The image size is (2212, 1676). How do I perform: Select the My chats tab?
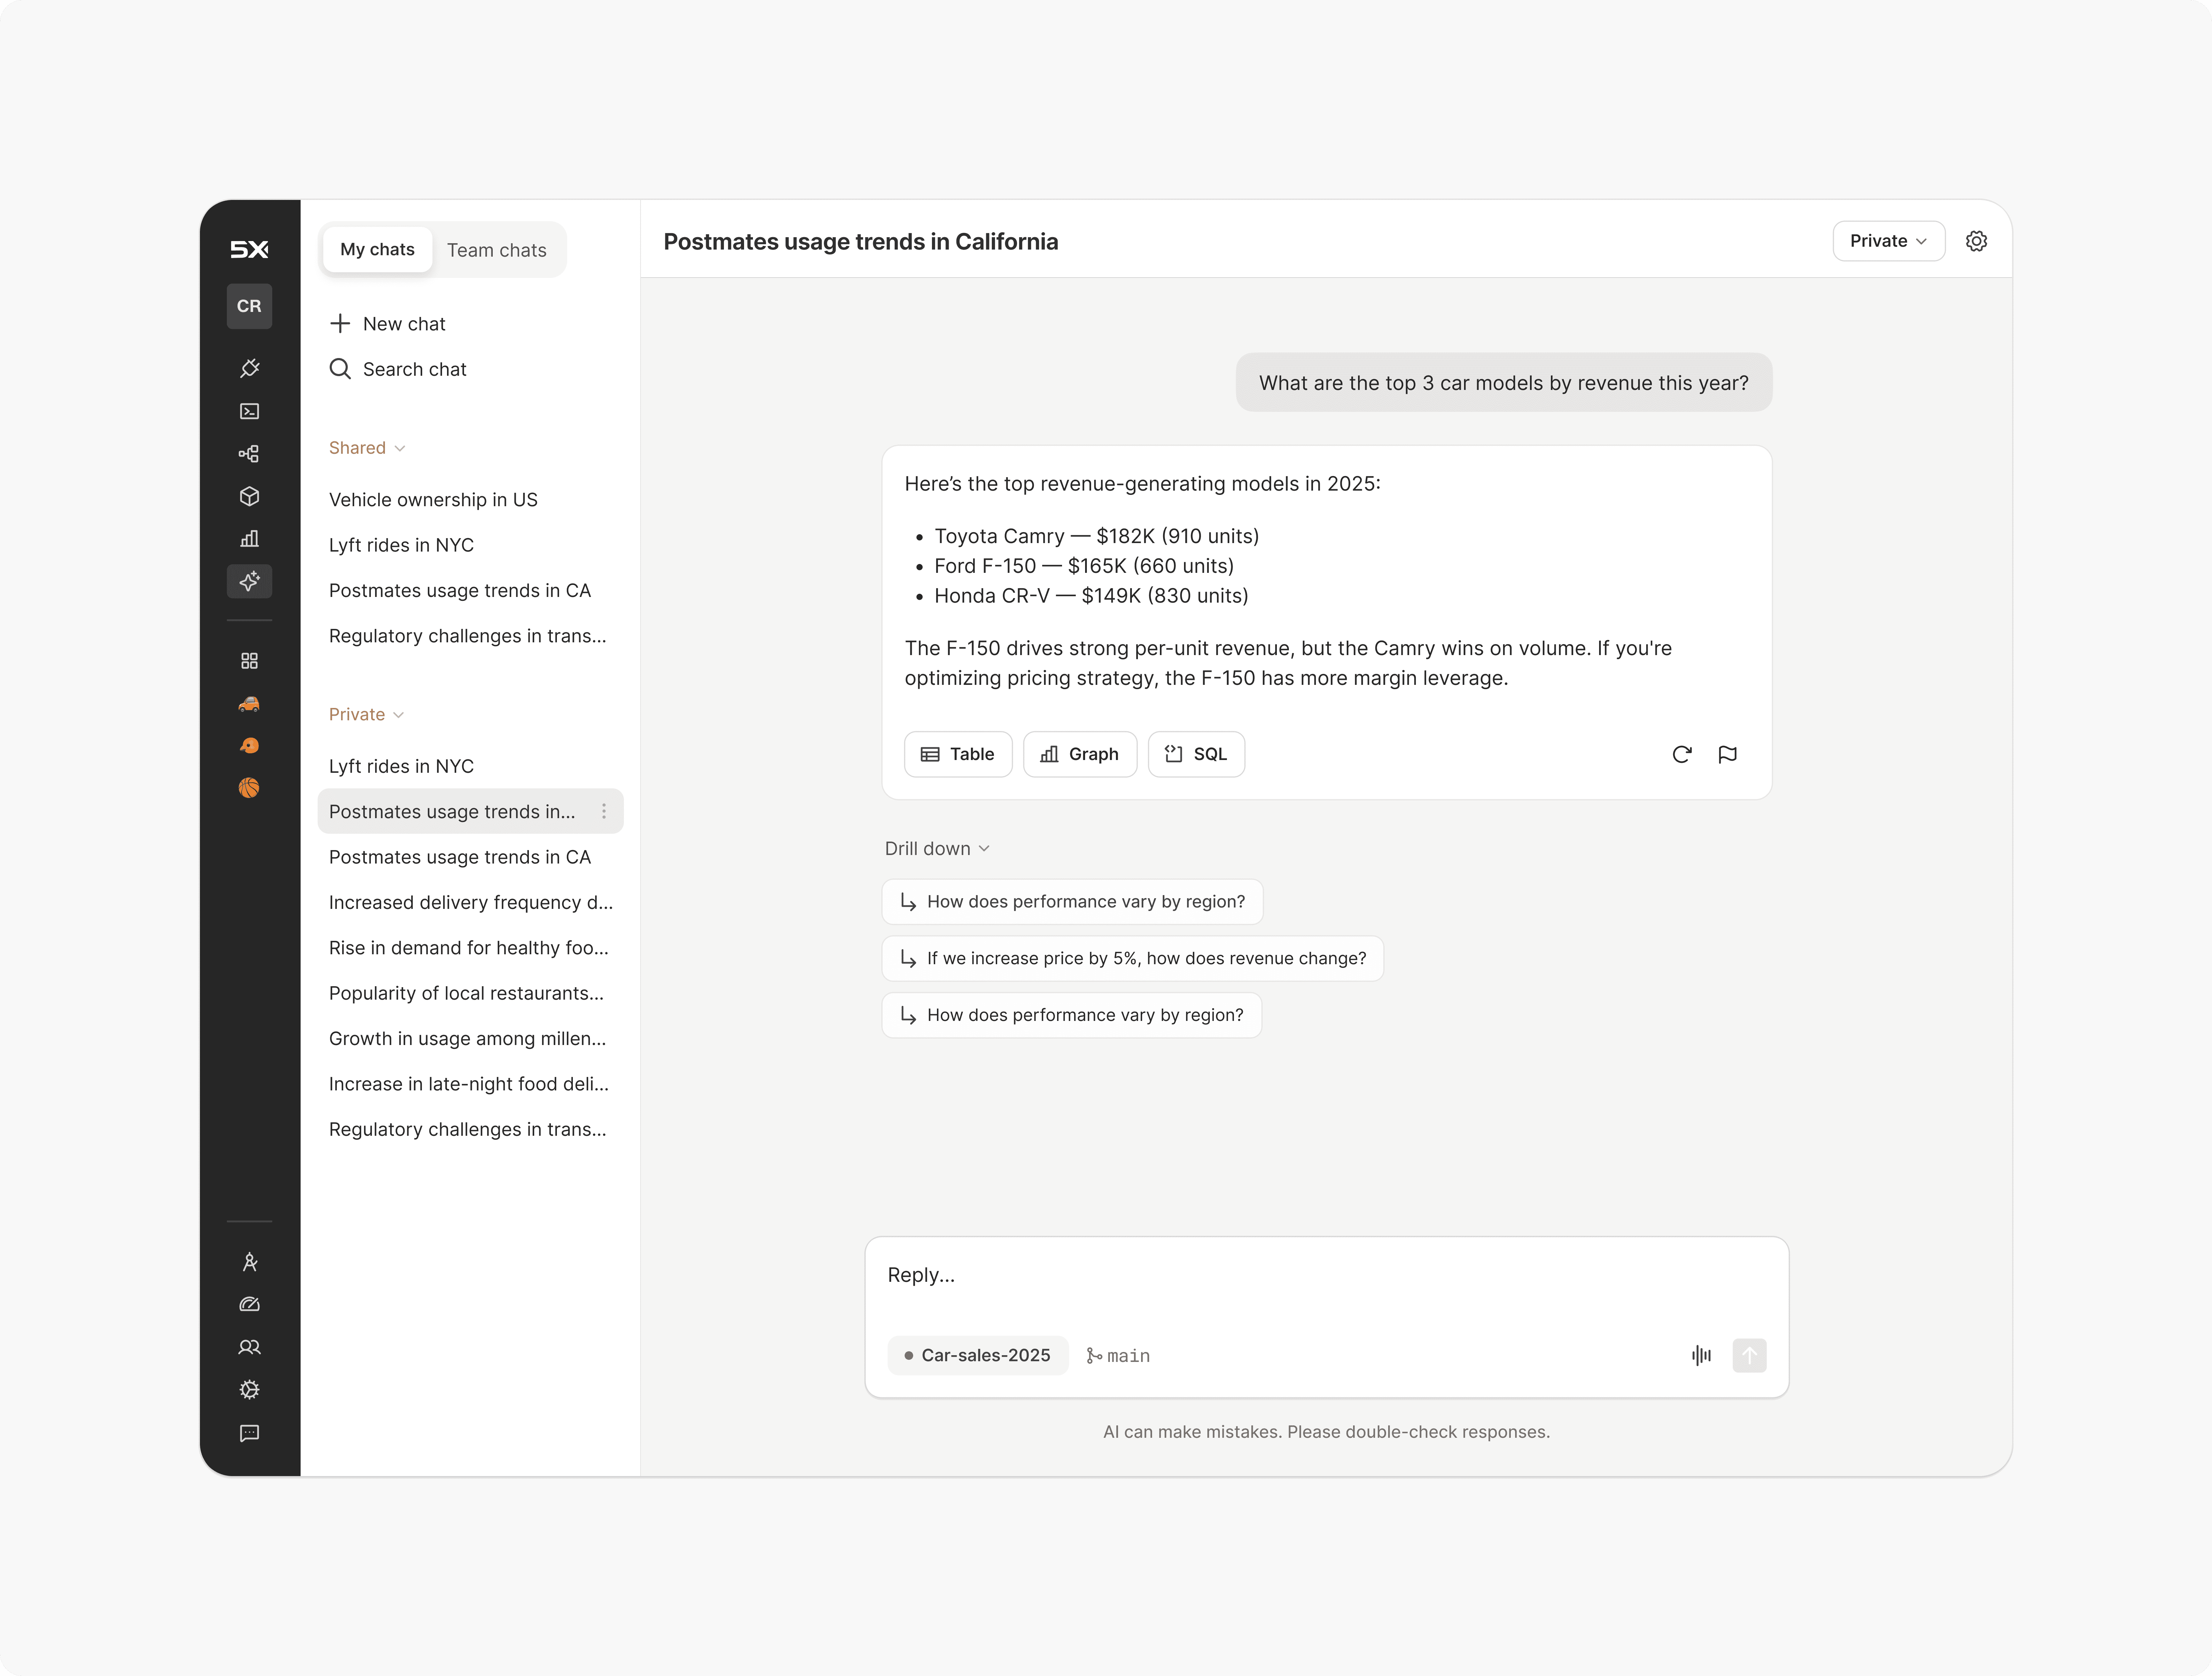click(x=377, y=249)
